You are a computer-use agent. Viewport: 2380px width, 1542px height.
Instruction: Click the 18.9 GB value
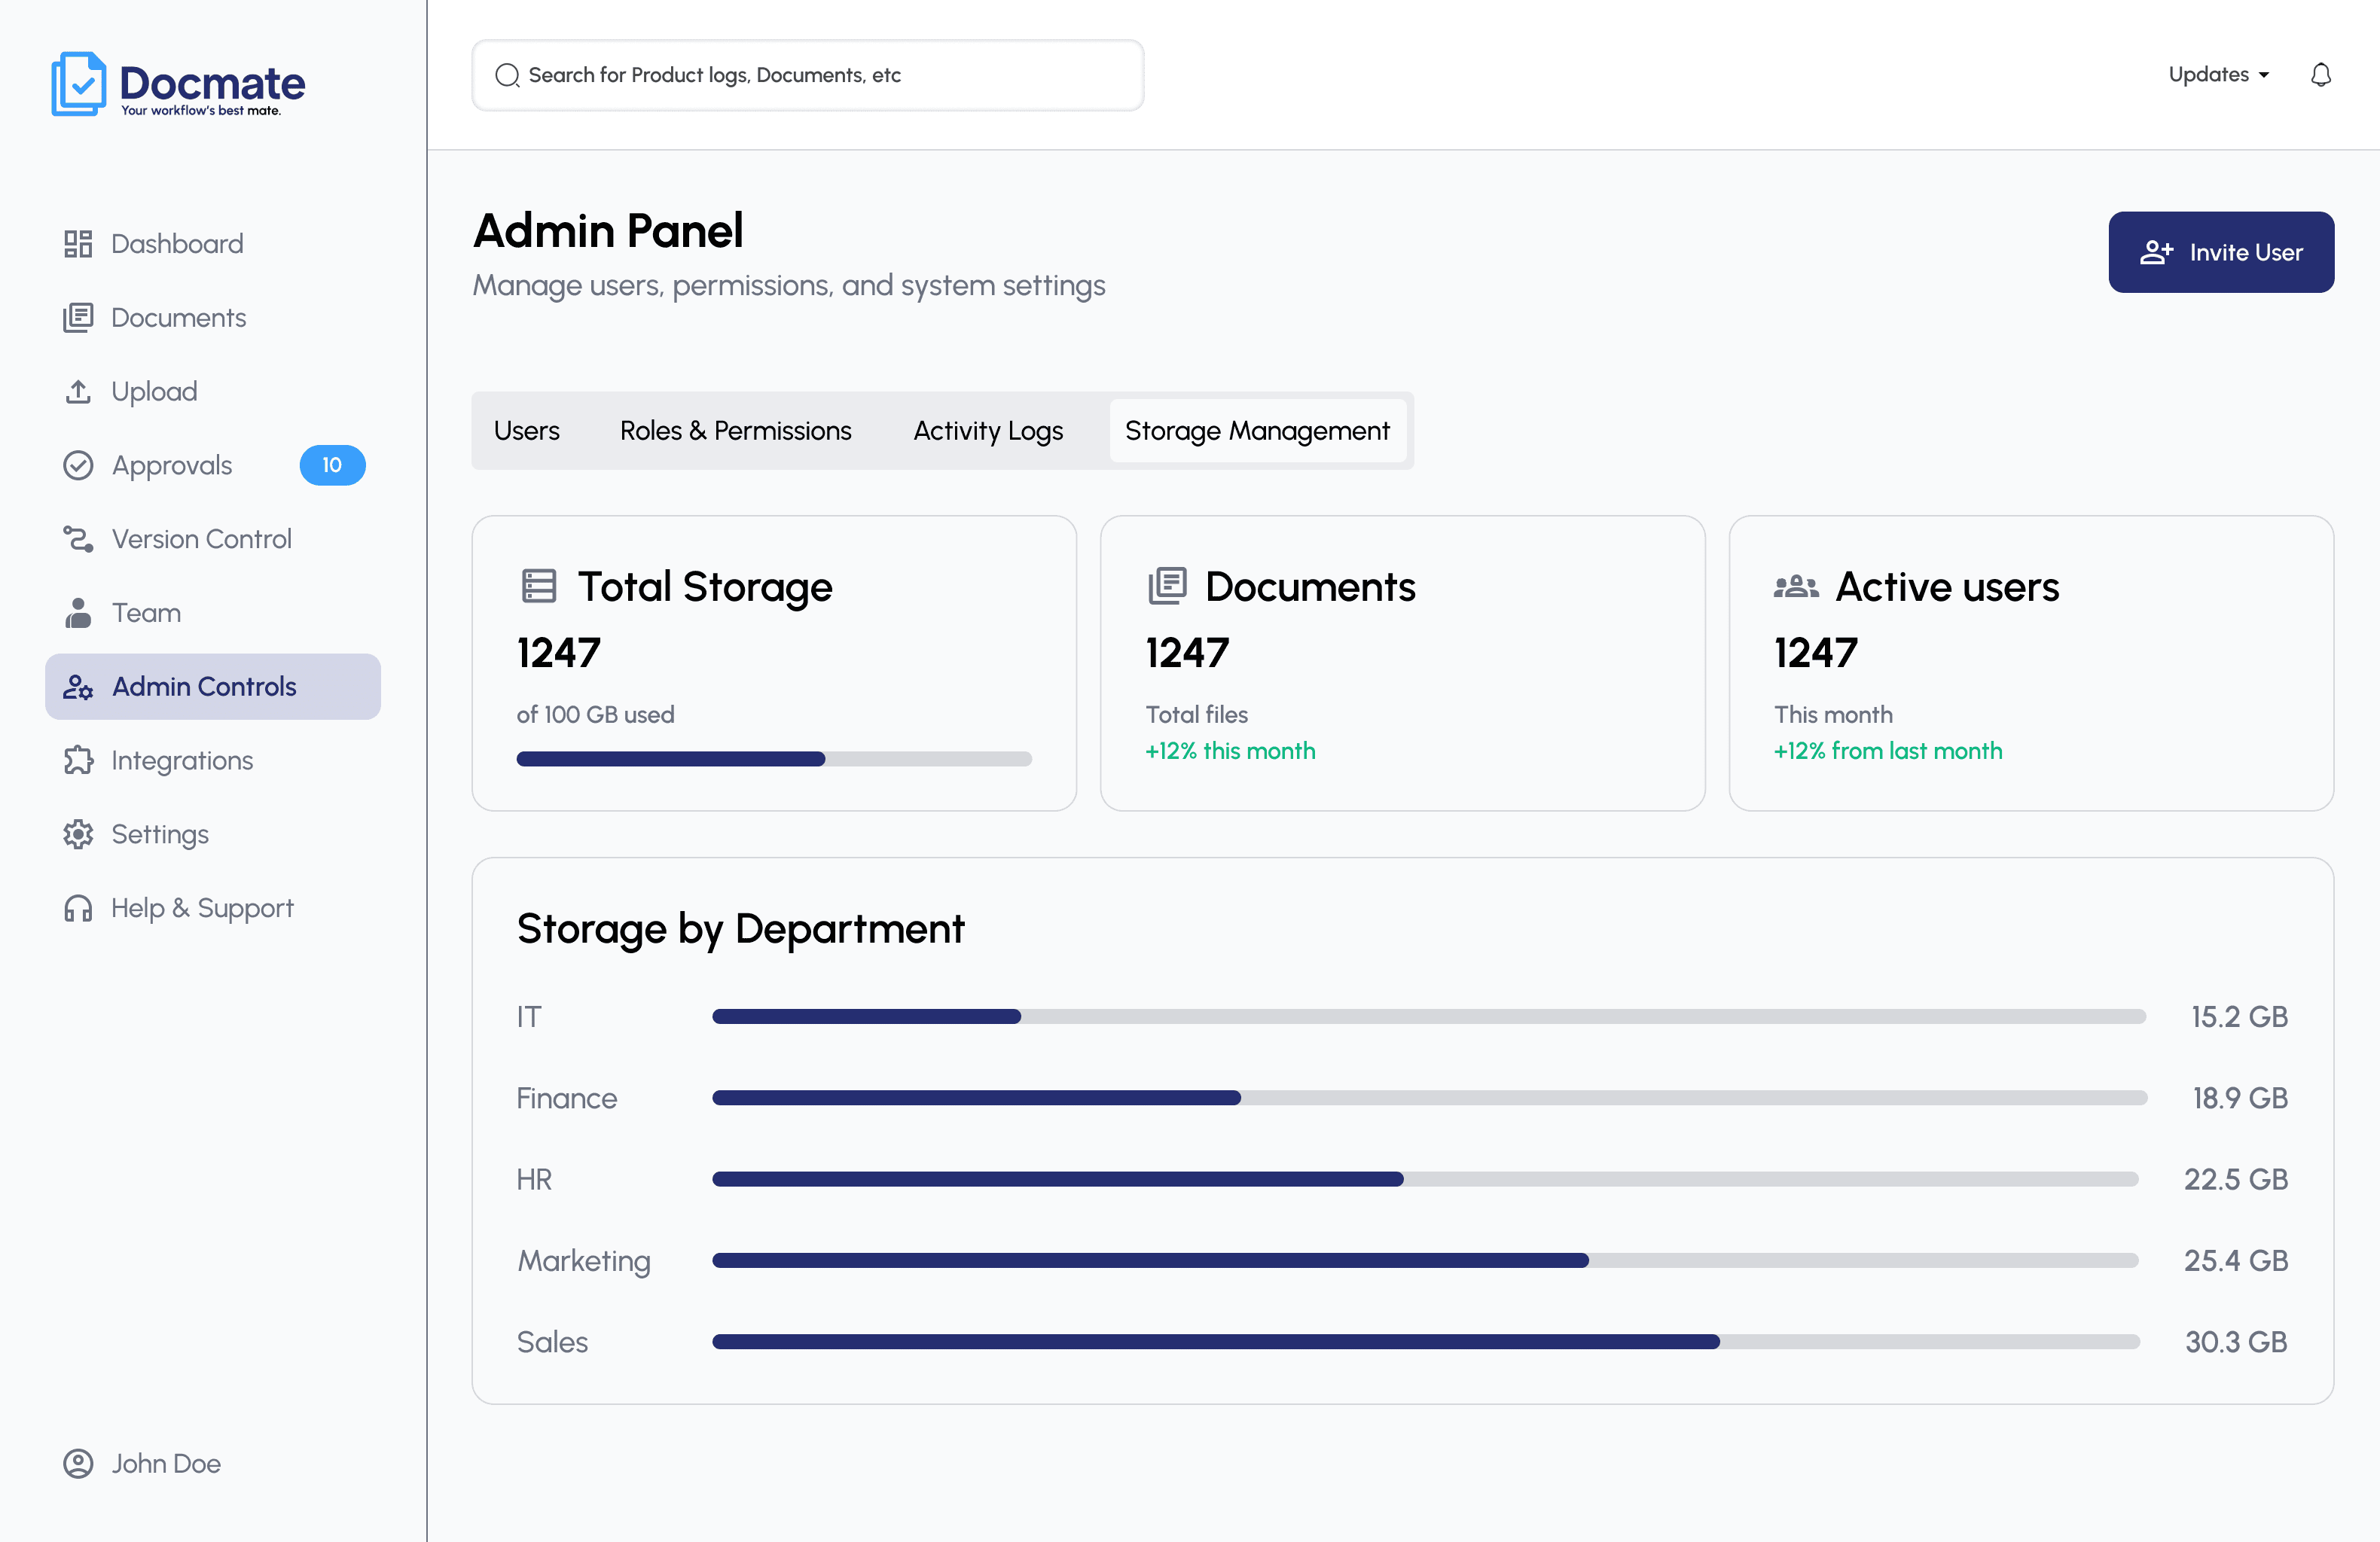2240,1098
